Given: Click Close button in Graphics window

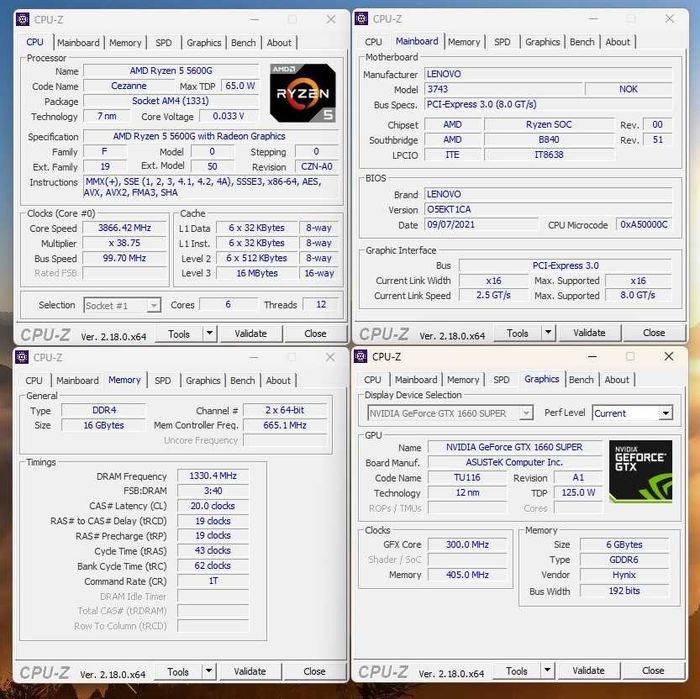Looking at the screenshot, I should [x=653, y=671].
